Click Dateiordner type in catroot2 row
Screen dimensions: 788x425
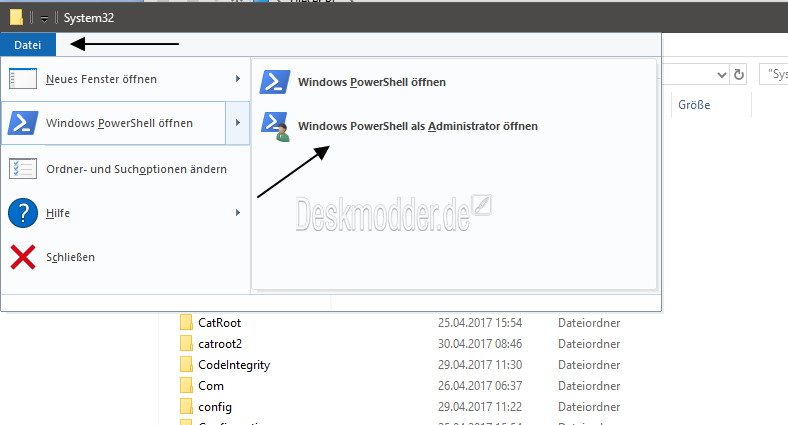click(589, 344)
